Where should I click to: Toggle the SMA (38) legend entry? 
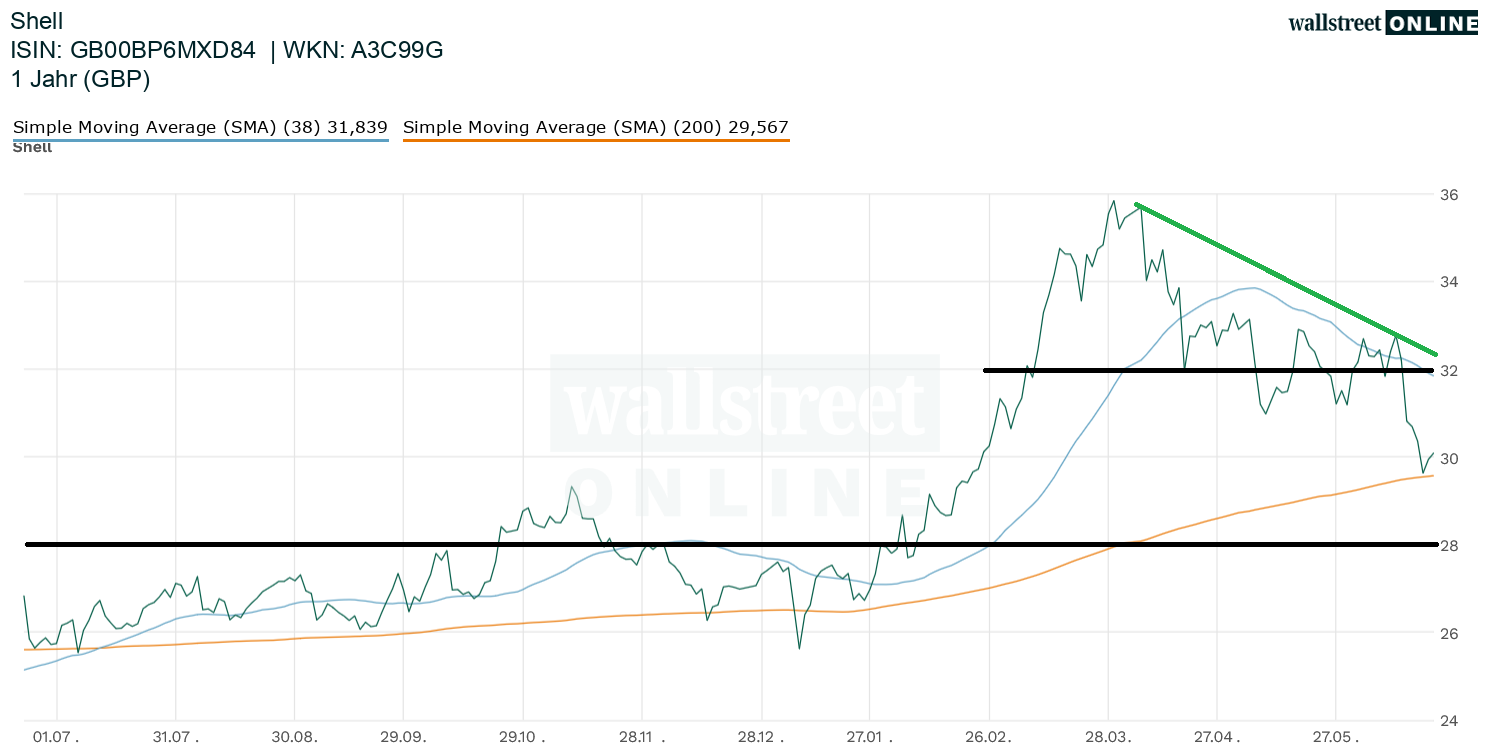[200, 127]
